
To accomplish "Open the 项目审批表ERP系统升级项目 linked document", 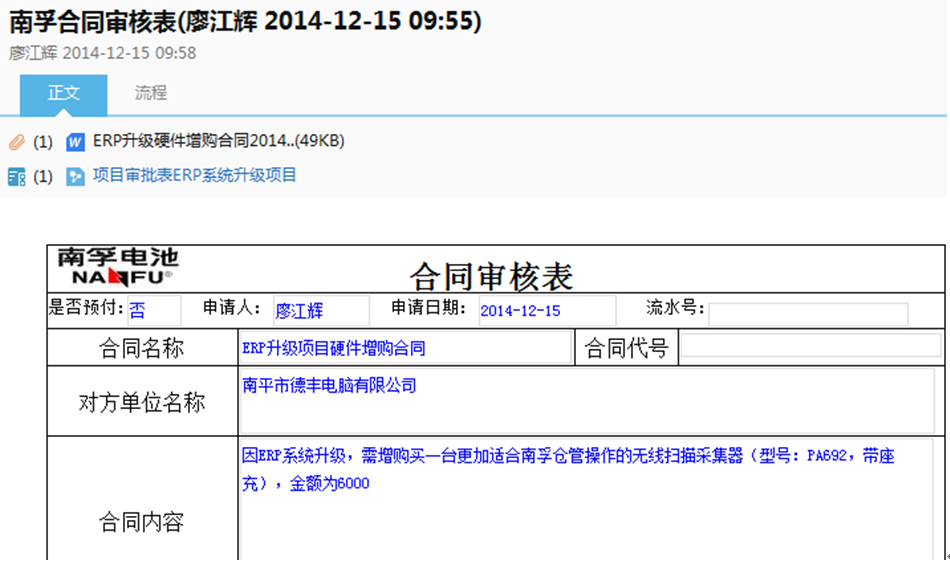I will pos(195,175).
